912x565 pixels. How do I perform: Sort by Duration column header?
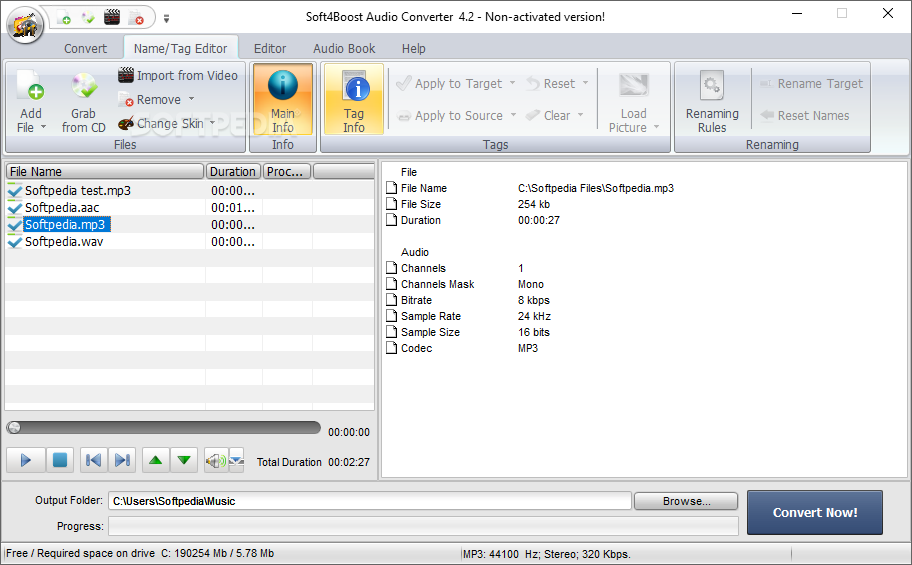click(233, 172)
